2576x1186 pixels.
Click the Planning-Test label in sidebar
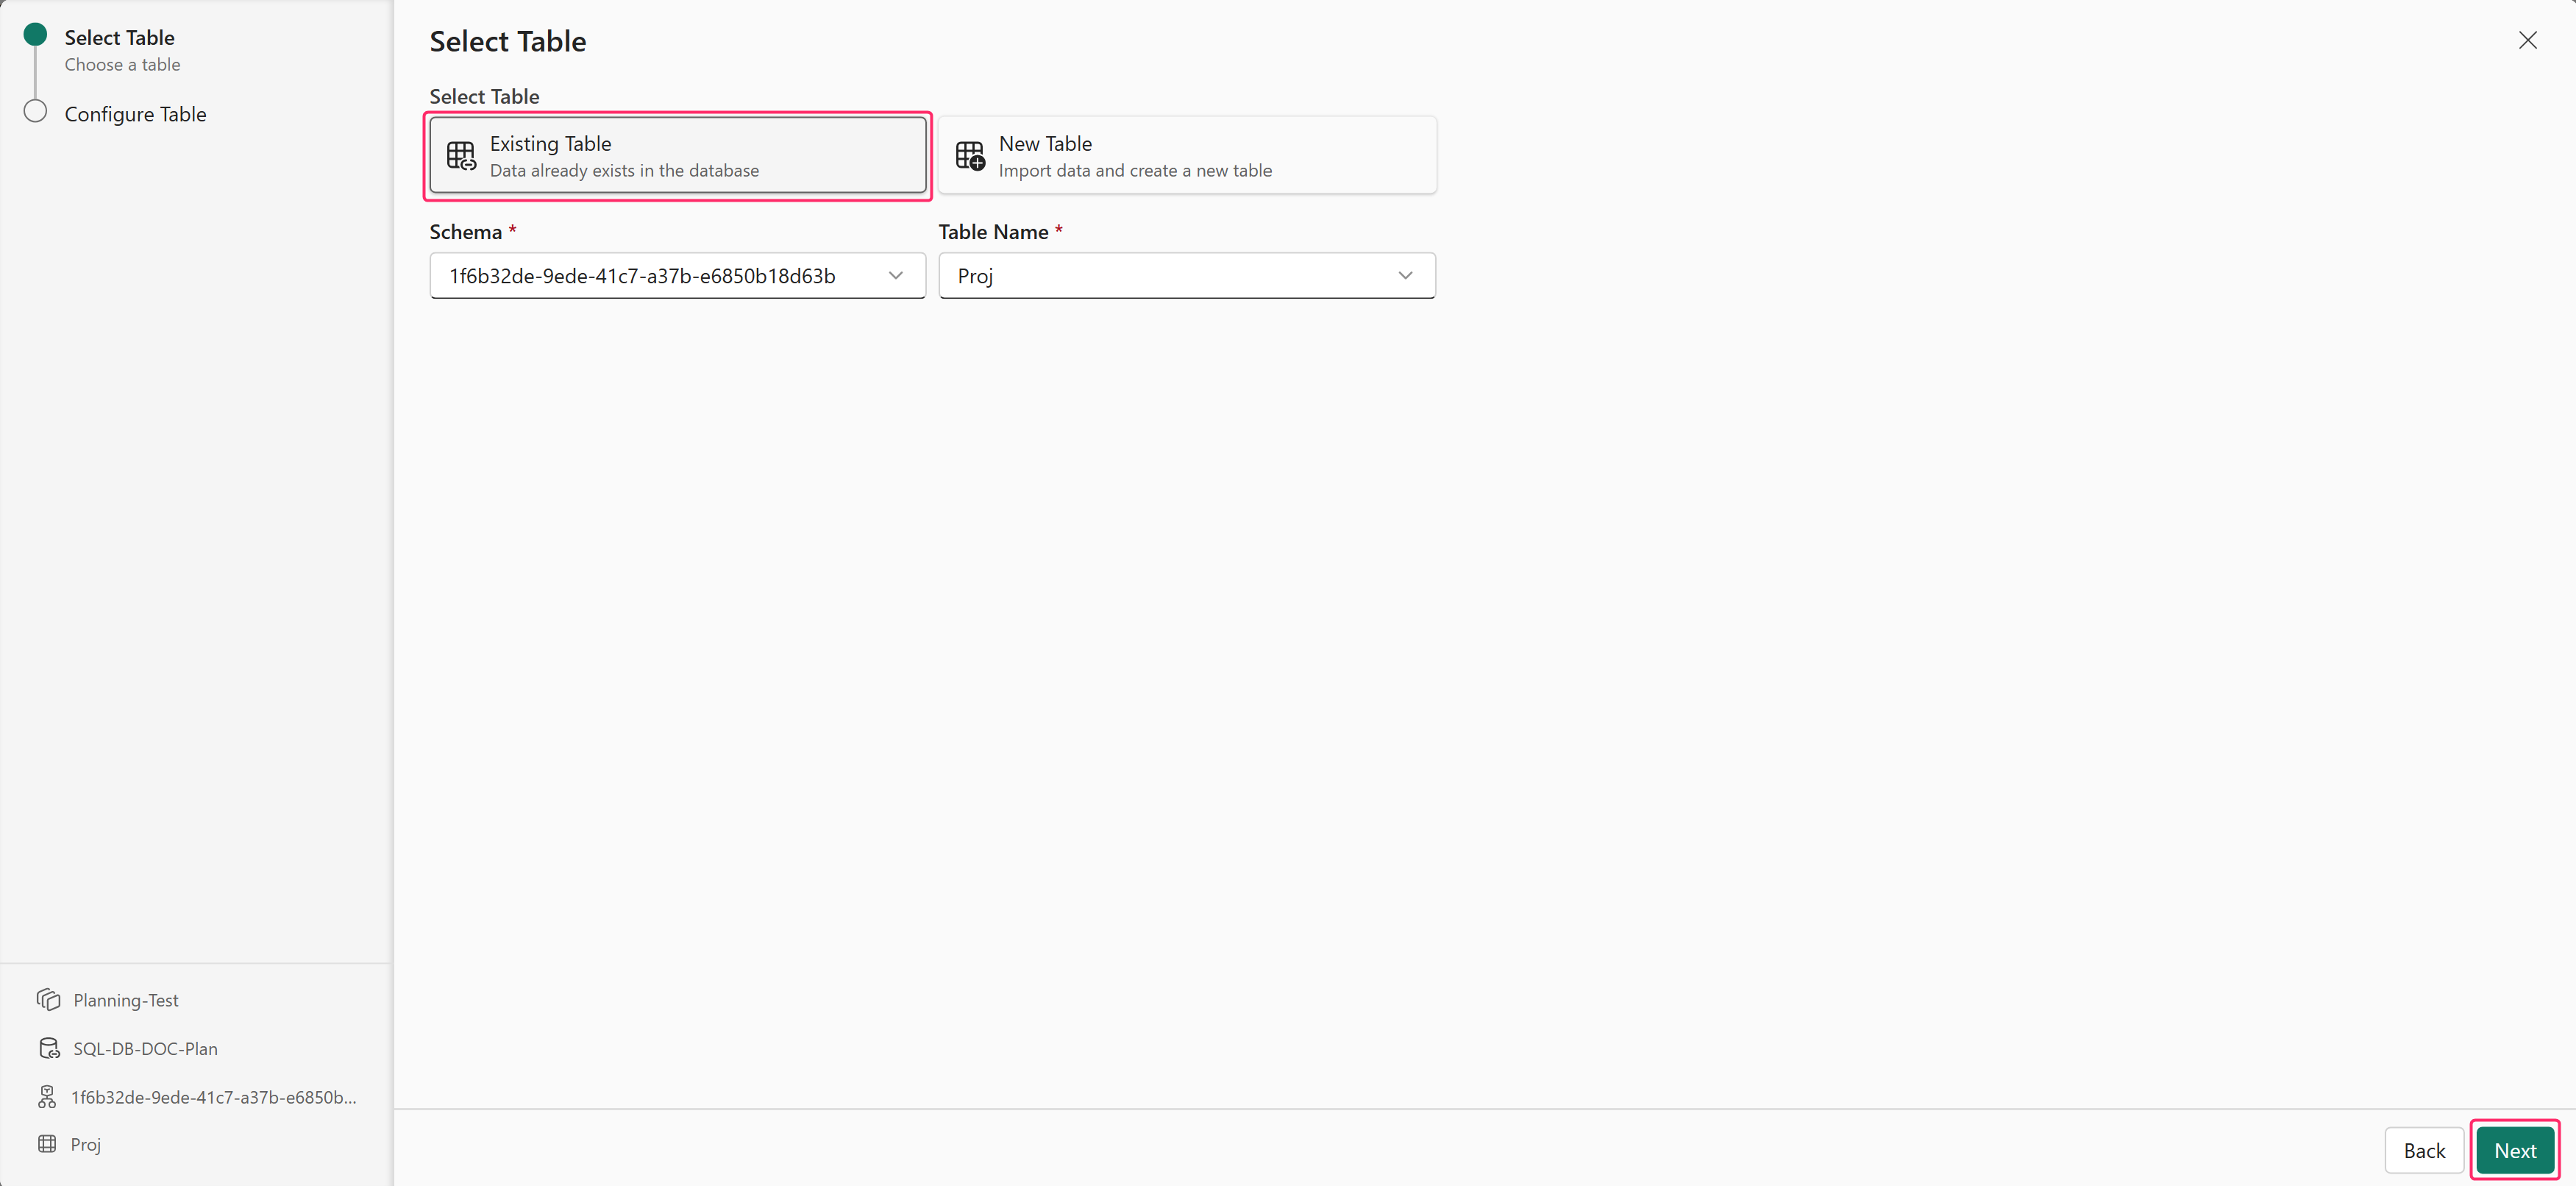click(126, 1001)
